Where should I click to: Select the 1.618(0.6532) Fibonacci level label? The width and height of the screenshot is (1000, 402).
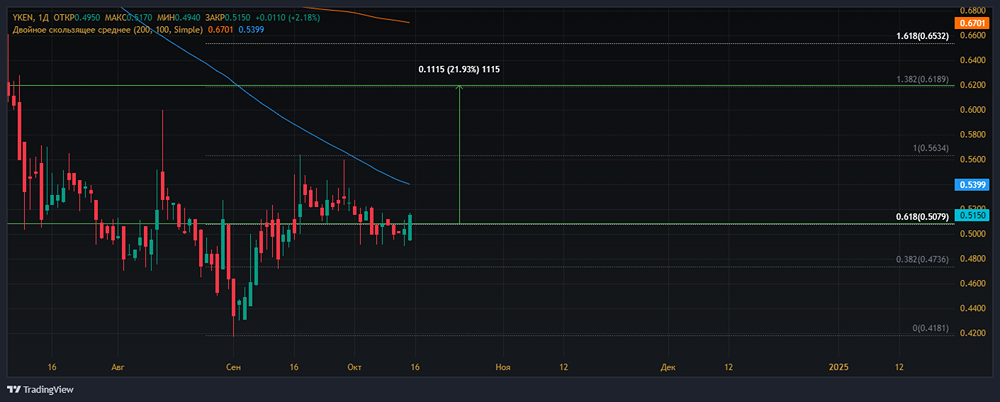point(923,37)
